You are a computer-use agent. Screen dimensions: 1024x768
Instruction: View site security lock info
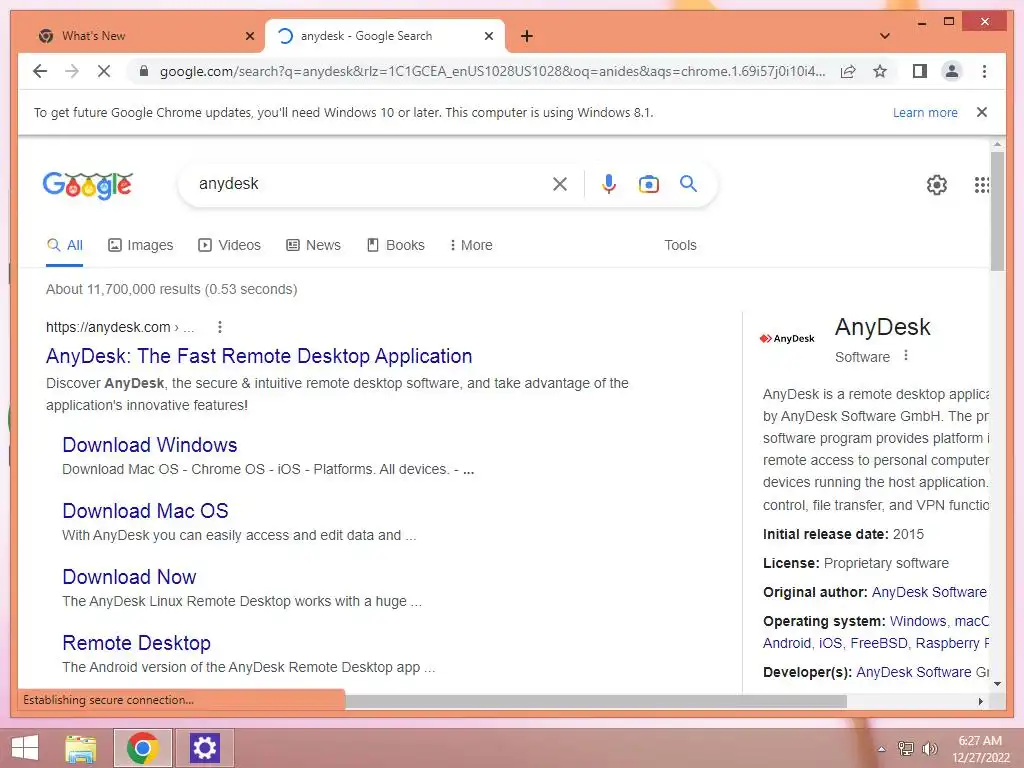[x=144, y=71]
